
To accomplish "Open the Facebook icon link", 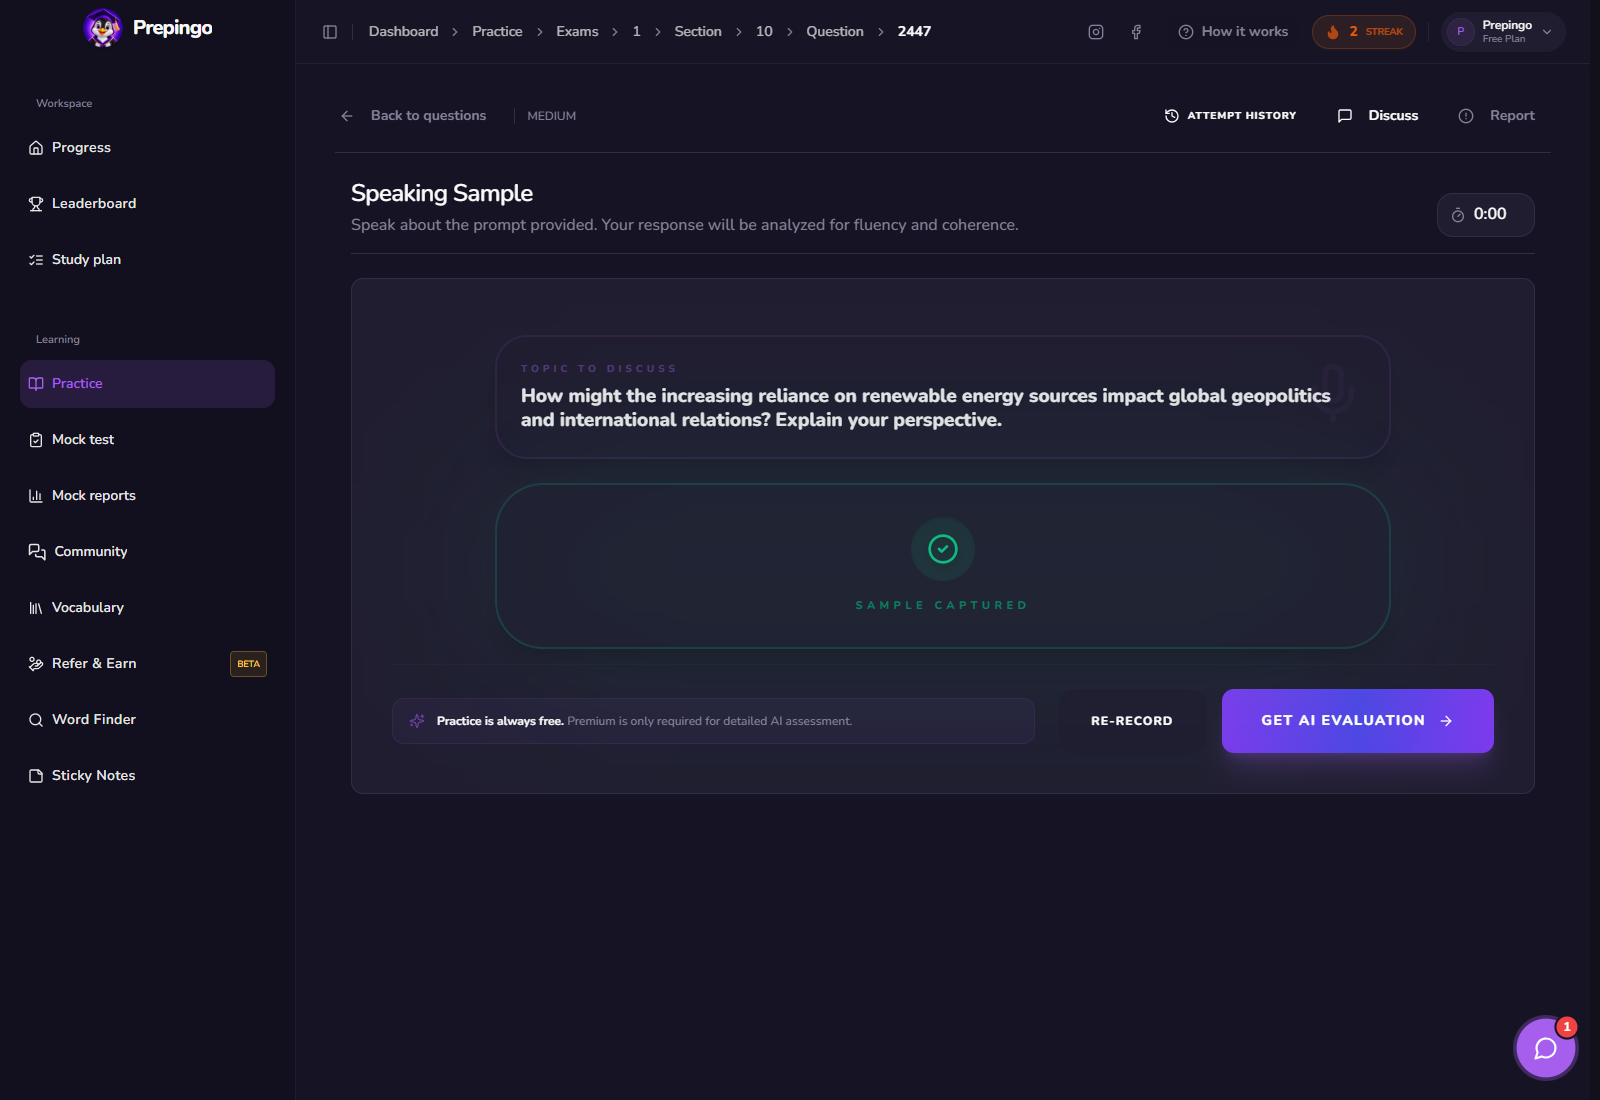I will [1136, 32].
